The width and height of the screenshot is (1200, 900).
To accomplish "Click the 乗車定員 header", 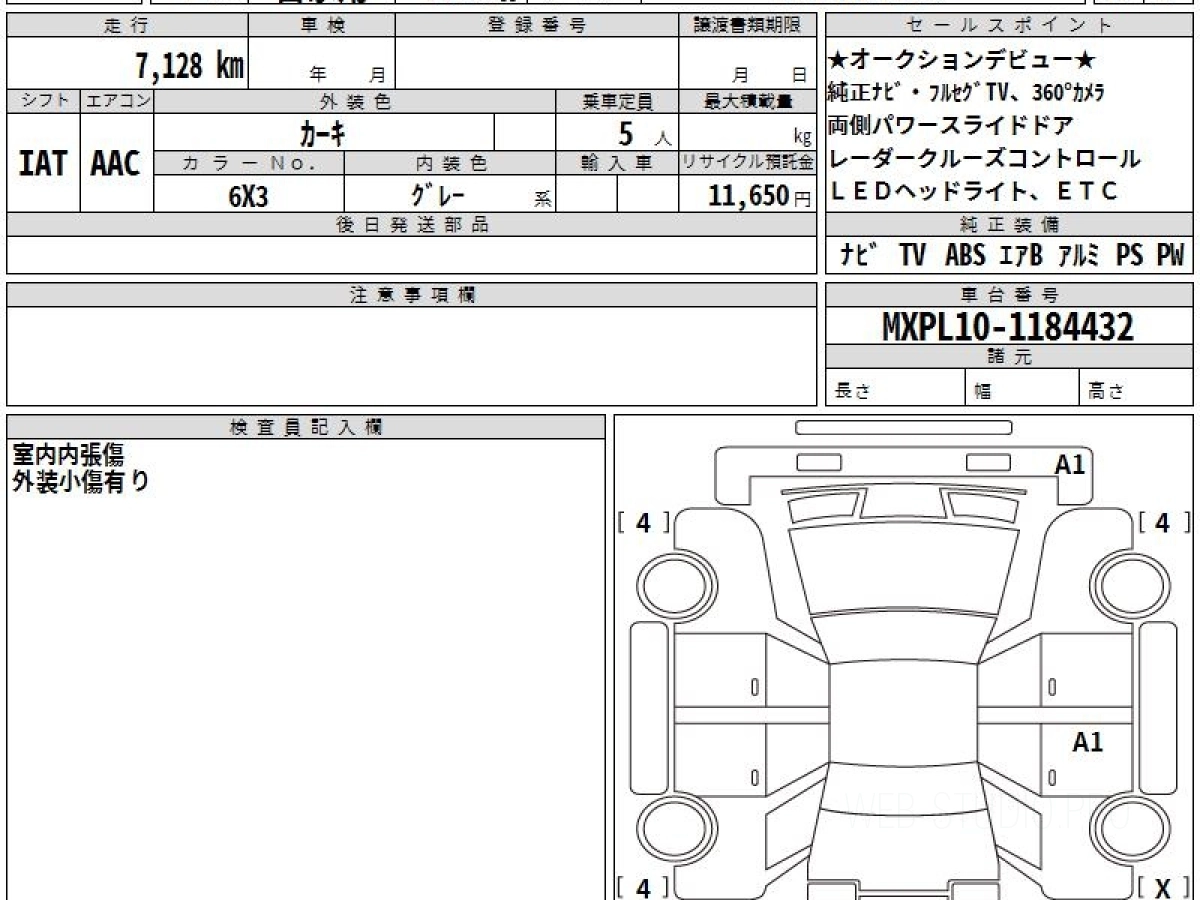I will (x=617, y=101).
